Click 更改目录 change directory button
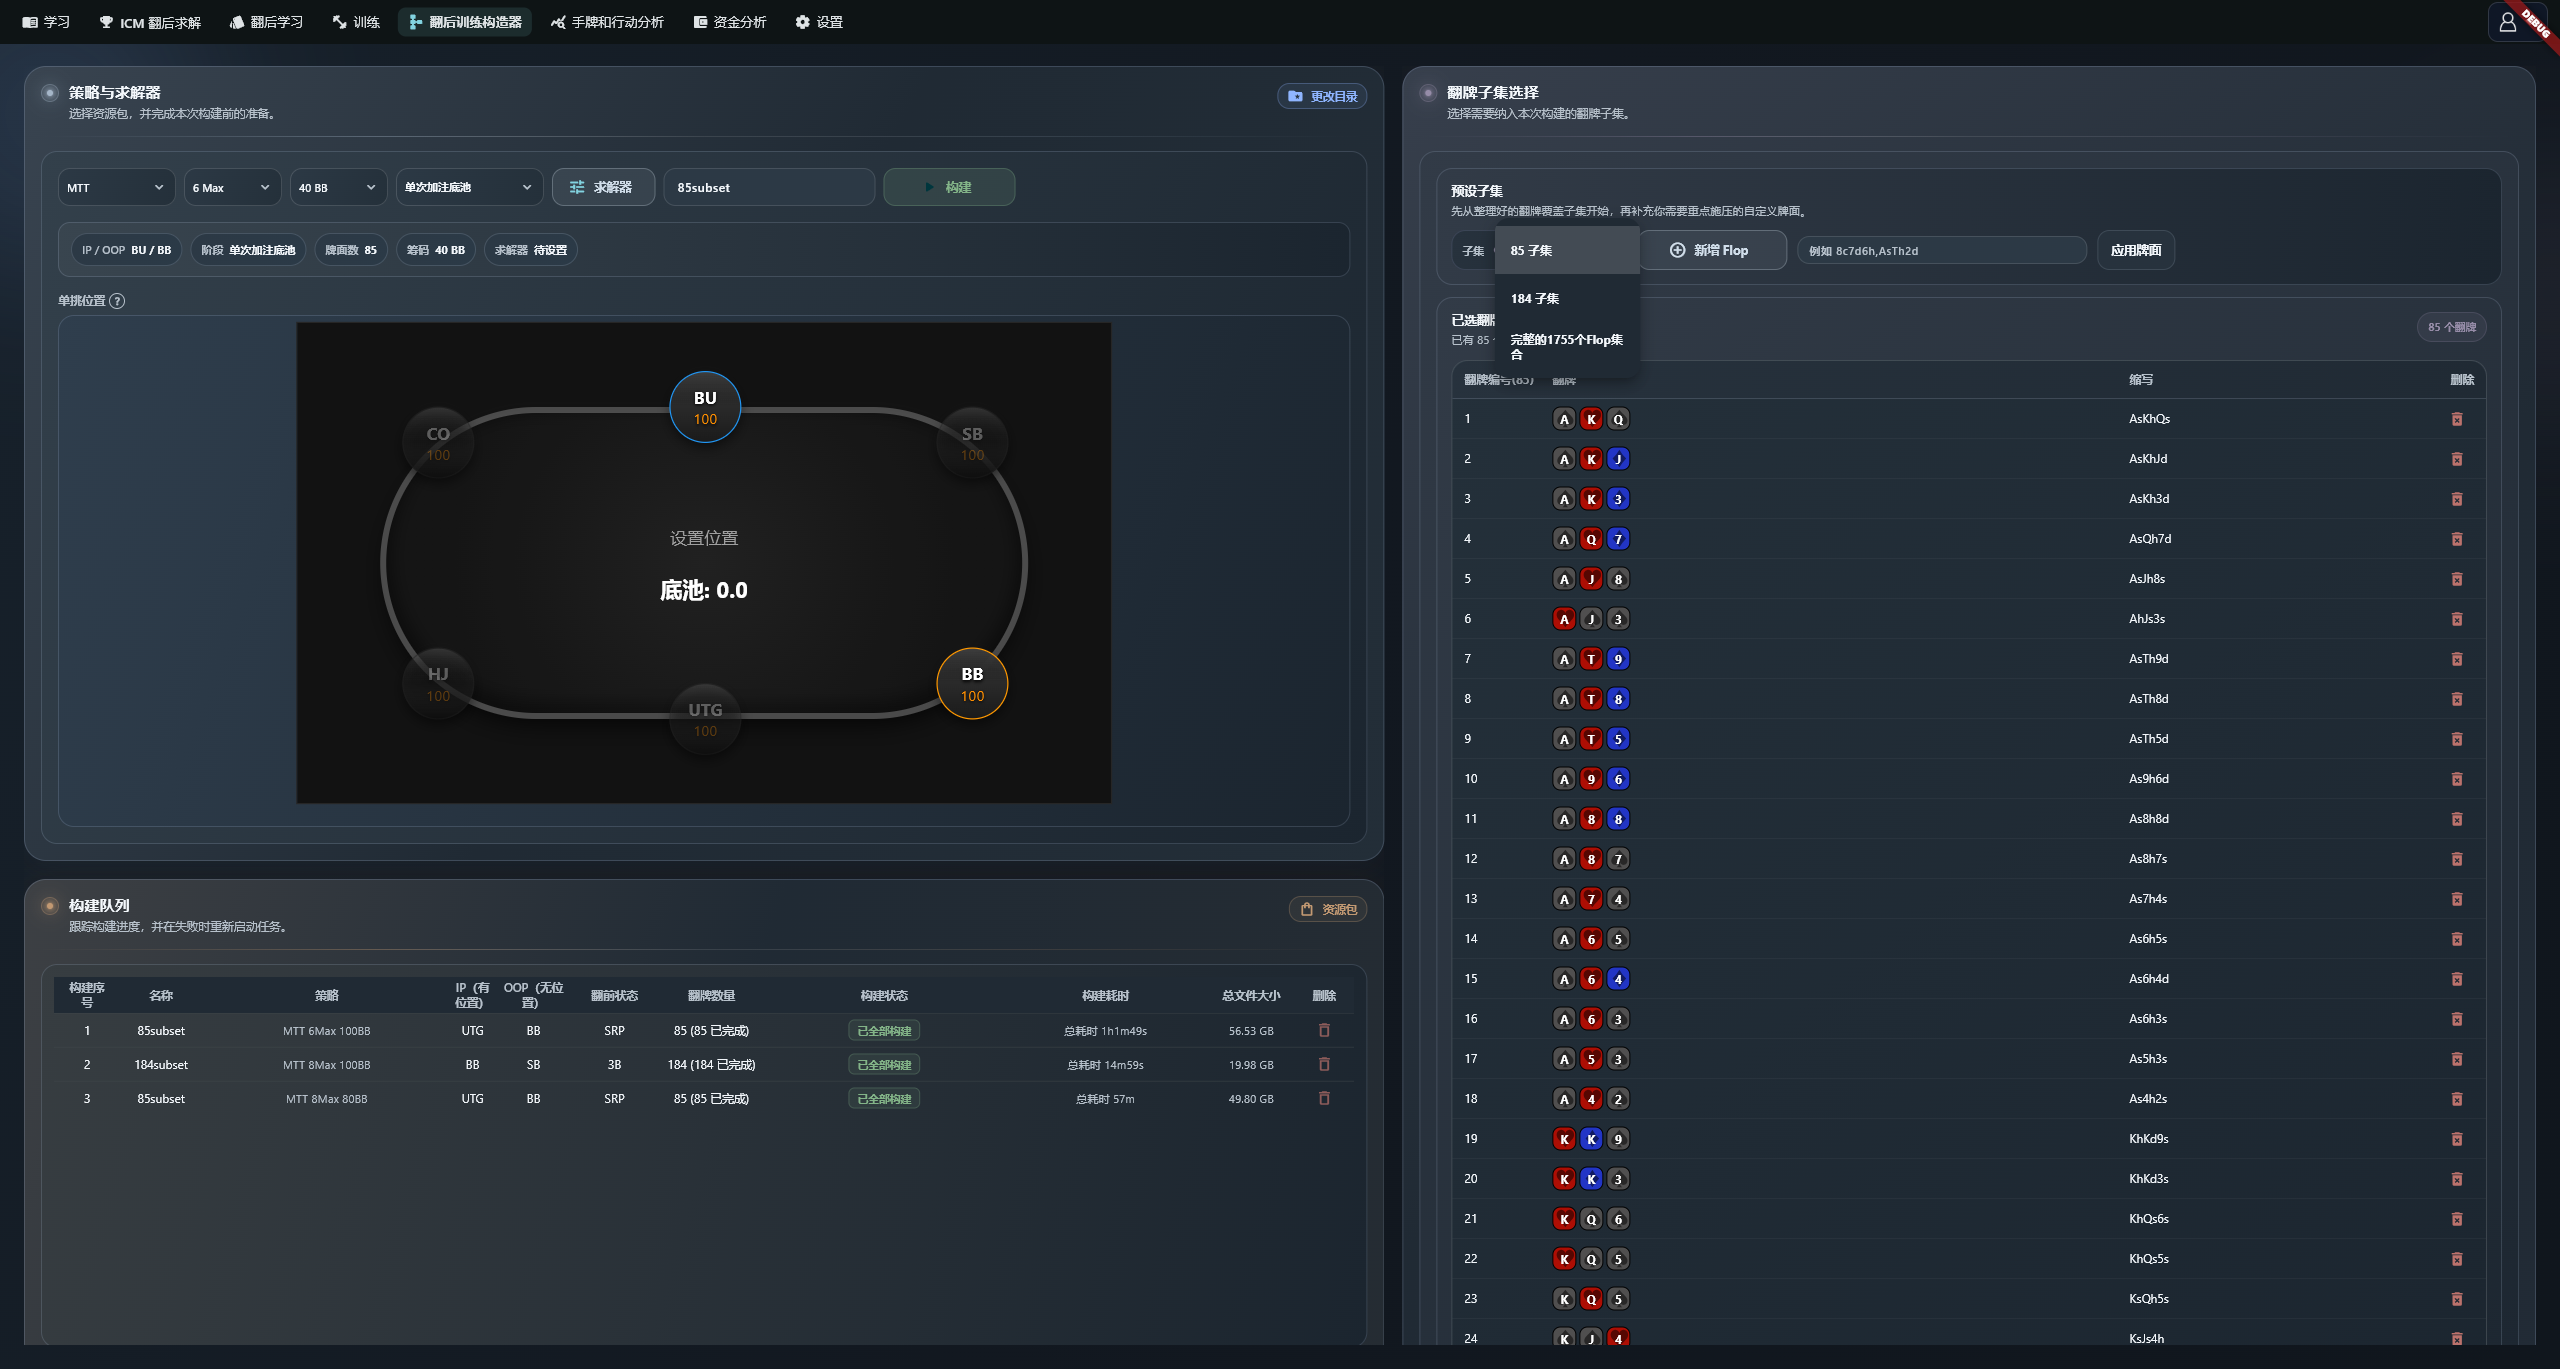2560x1369 pixels. pyautogui.click(x=1322, y=96)
